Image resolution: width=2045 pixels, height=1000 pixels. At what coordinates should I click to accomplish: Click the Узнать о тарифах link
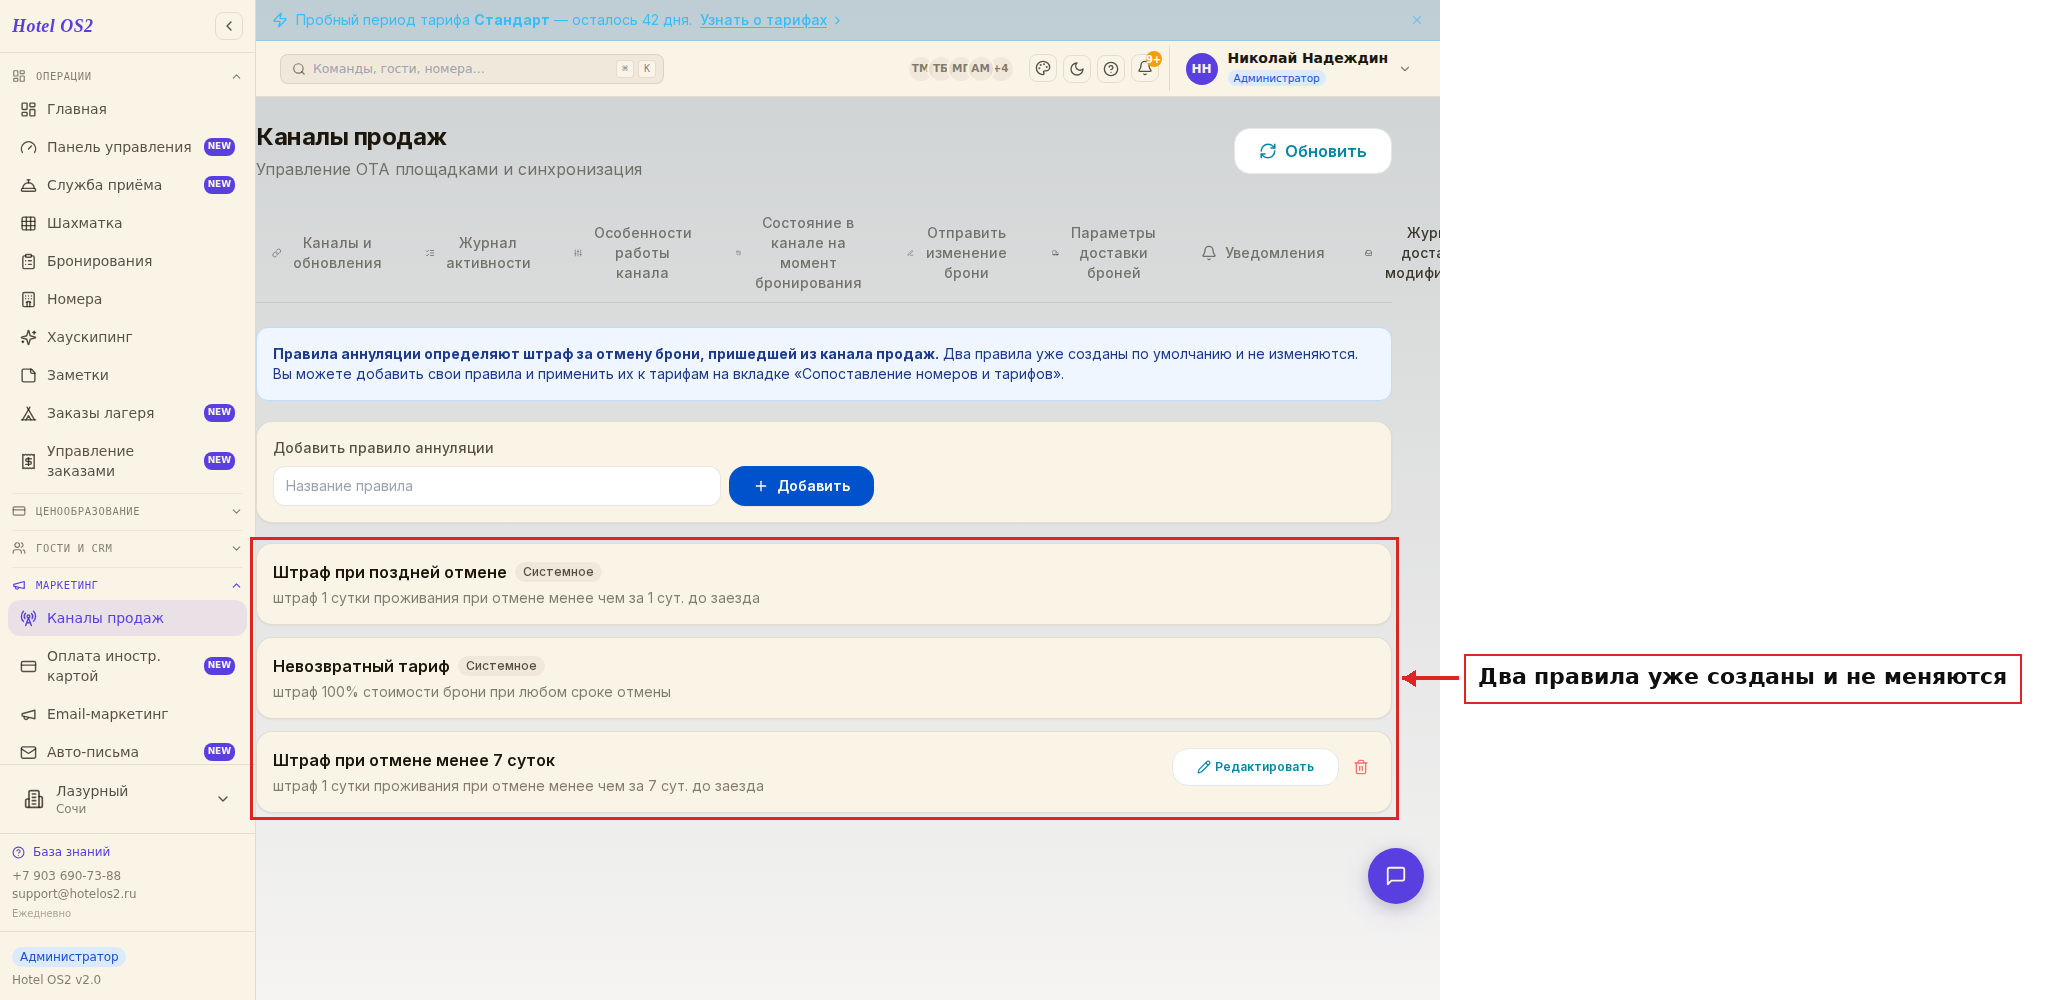tap(763, 20)
